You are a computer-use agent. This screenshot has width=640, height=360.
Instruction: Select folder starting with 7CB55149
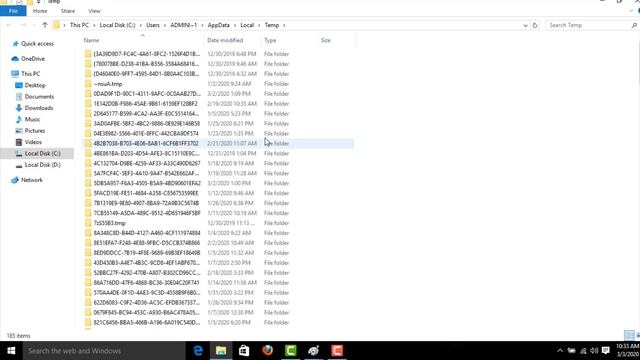click(x=147, y=213)
